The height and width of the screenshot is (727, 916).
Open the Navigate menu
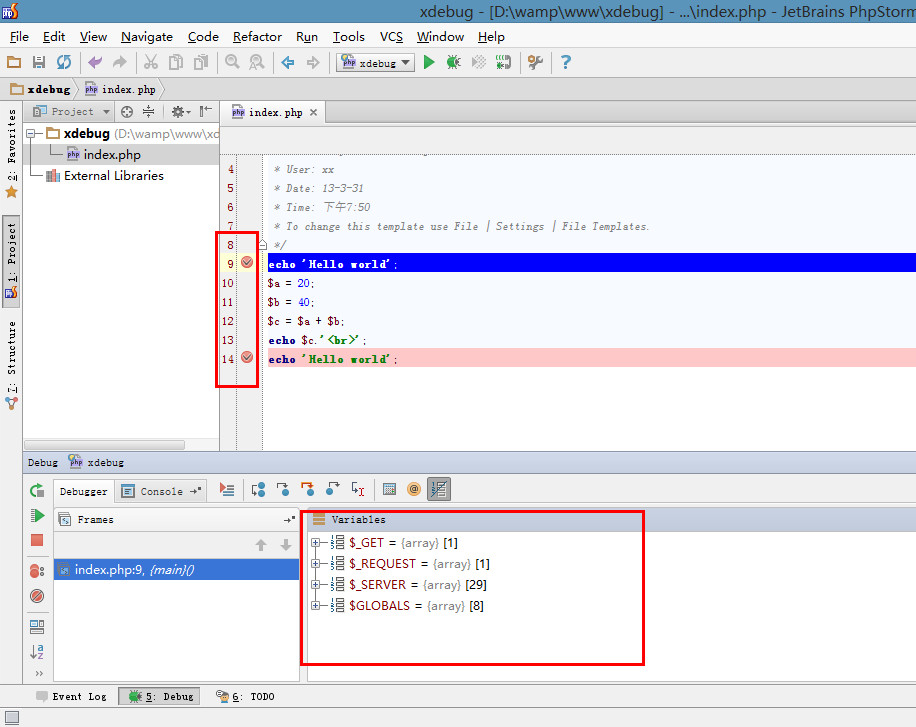pyautogui.click(x=147, y=37)
